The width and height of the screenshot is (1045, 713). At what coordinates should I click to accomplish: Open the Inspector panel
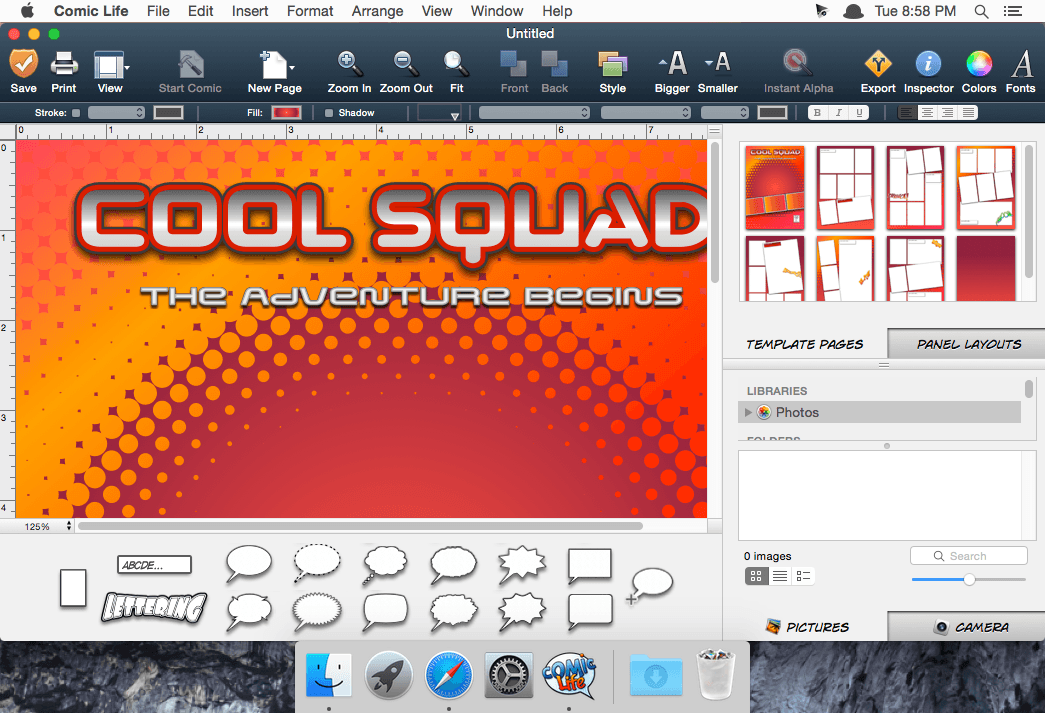pos(928,65)
